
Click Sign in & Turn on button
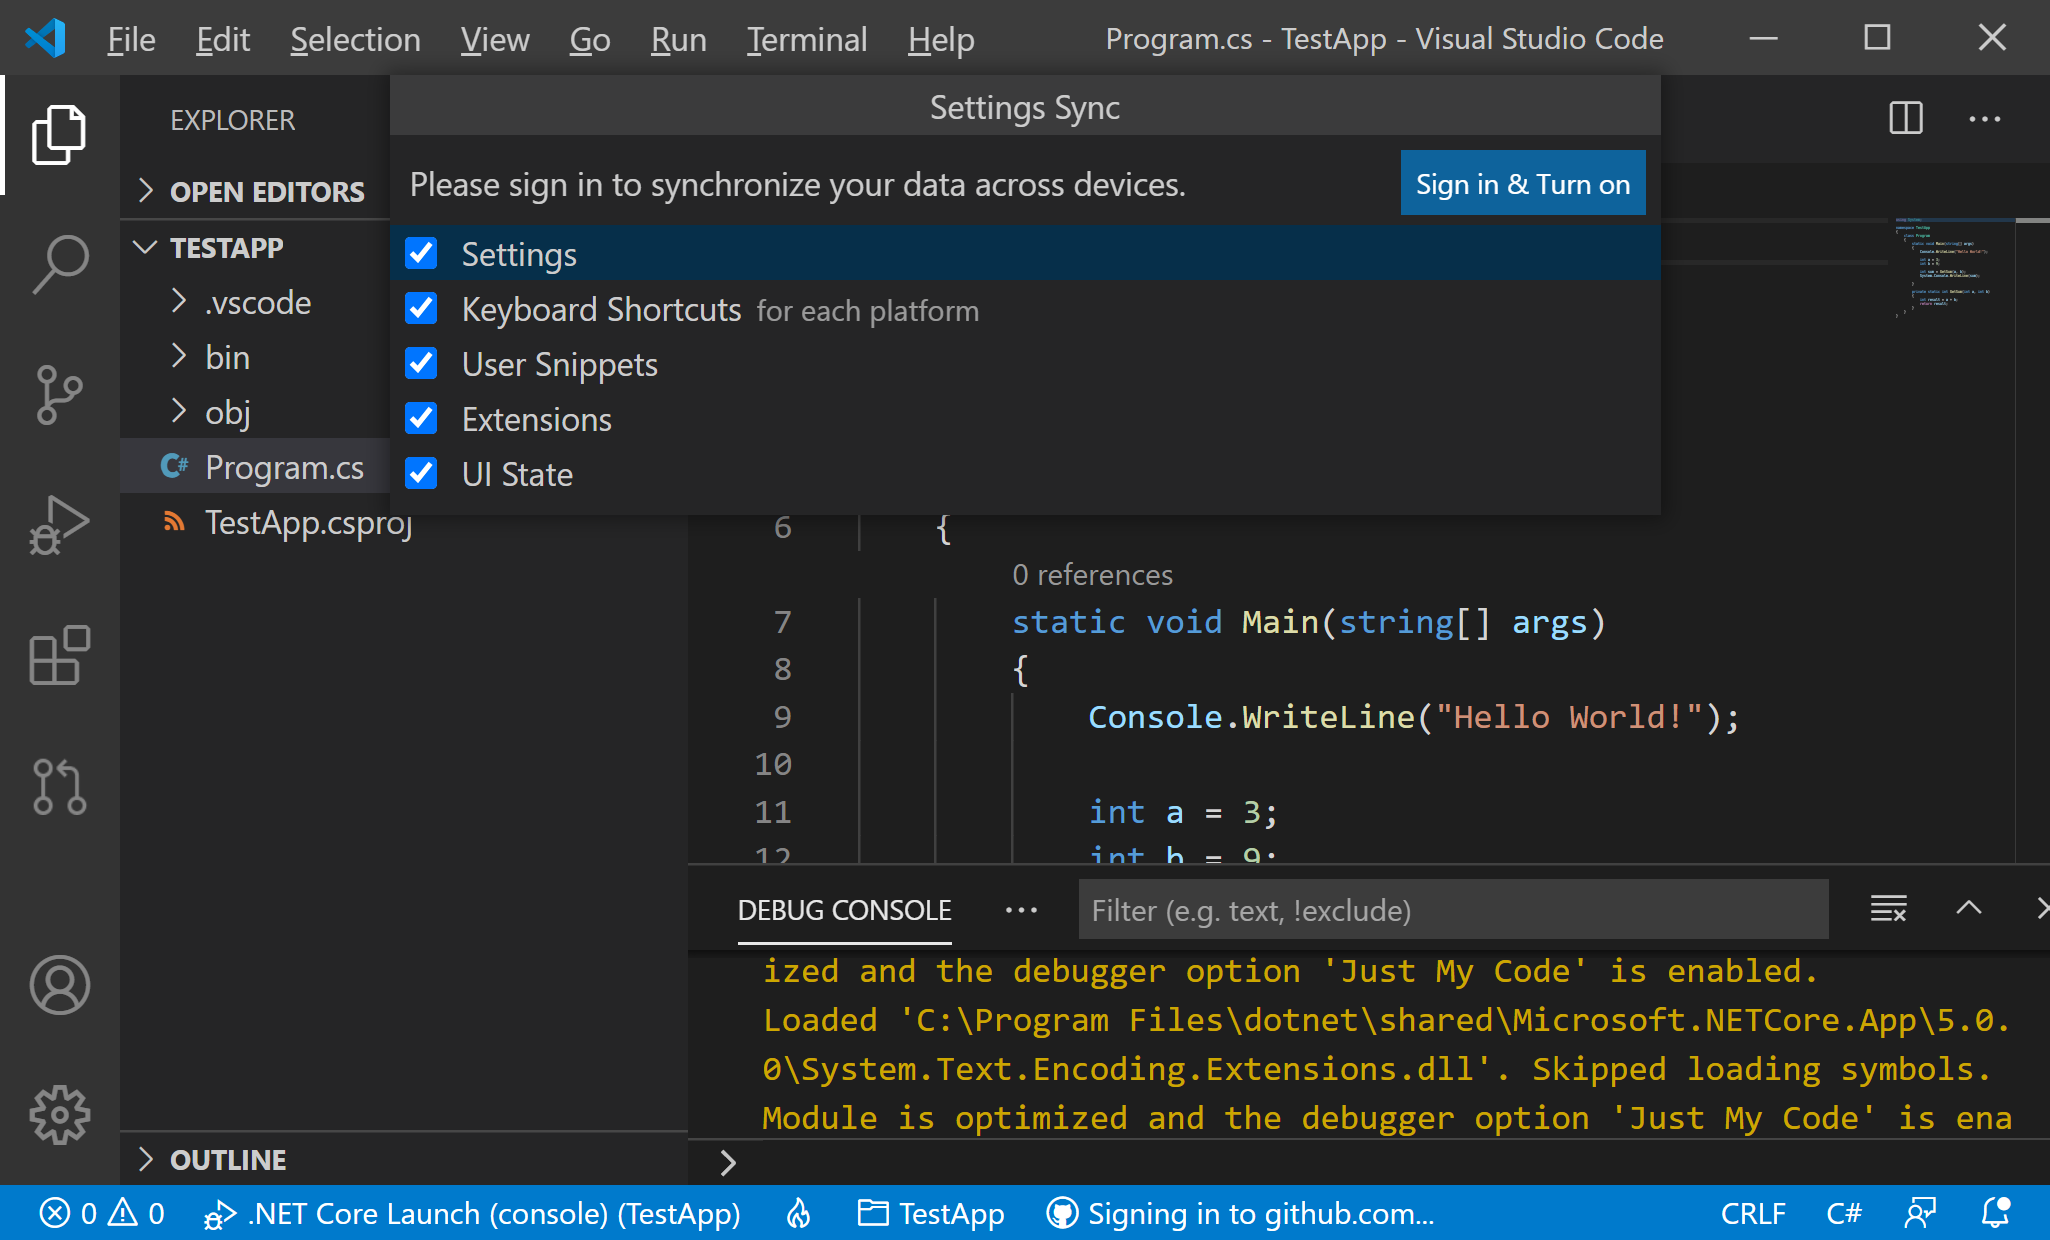point(1522,184)
